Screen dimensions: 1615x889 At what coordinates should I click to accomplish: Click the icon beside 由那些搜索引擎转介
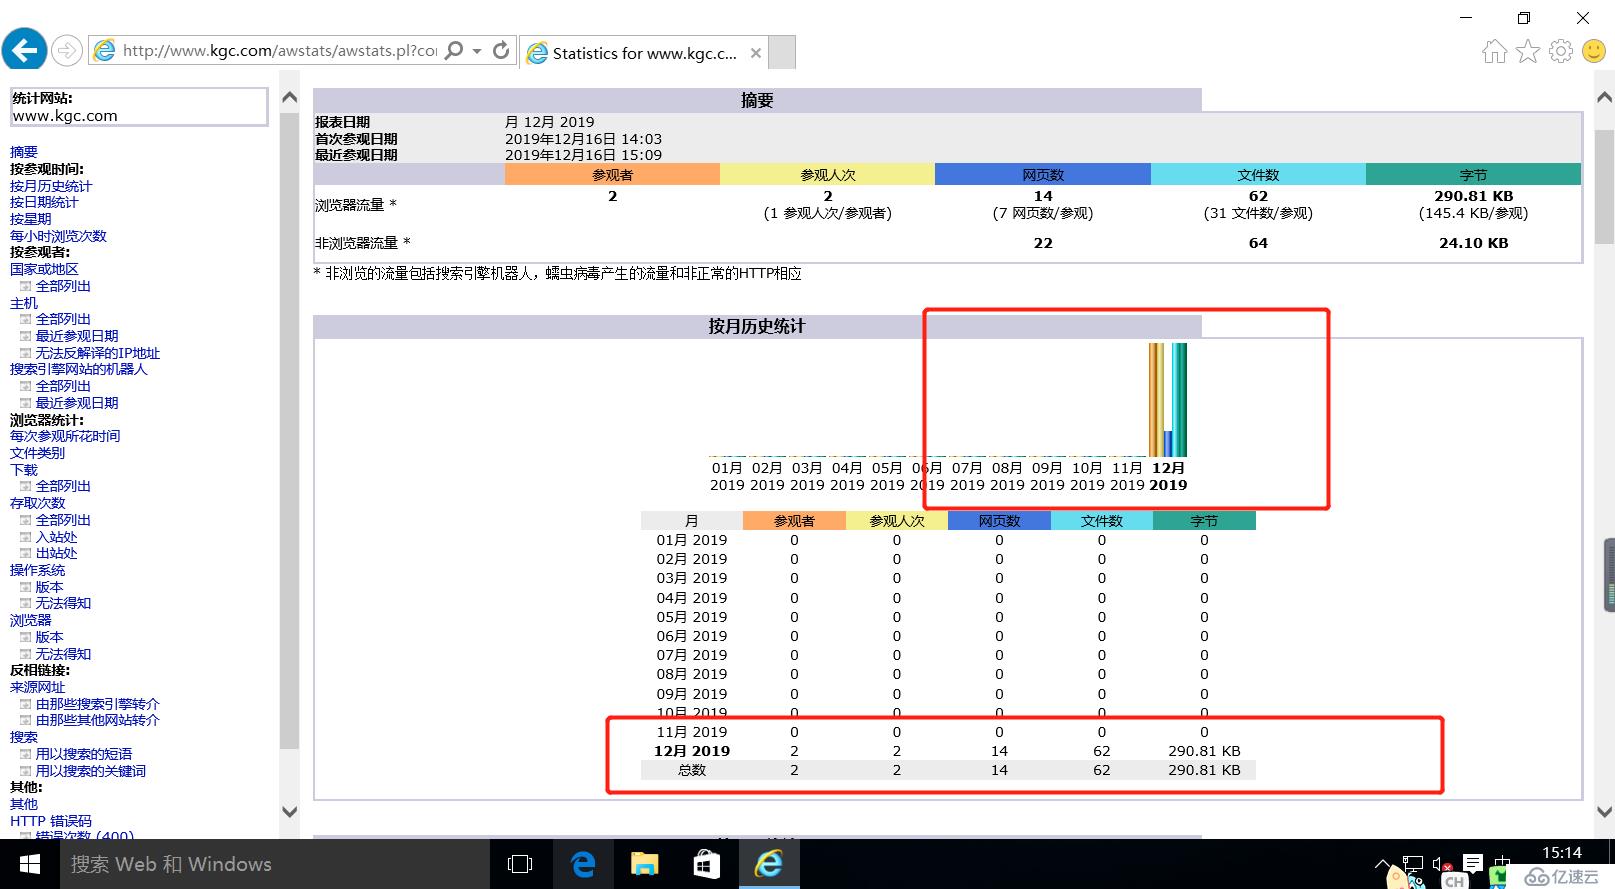[26, 704]
